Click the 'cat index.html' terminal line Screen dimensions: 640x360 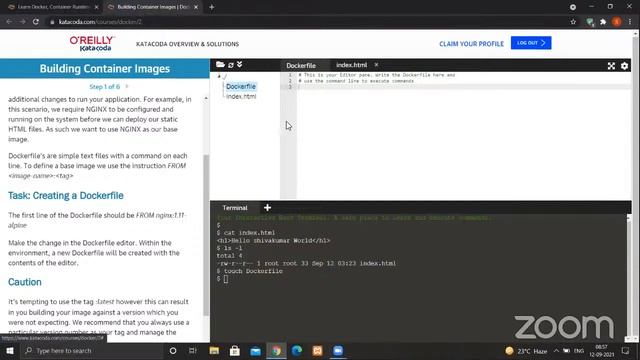pyautogui.click(x=246, y=233)
